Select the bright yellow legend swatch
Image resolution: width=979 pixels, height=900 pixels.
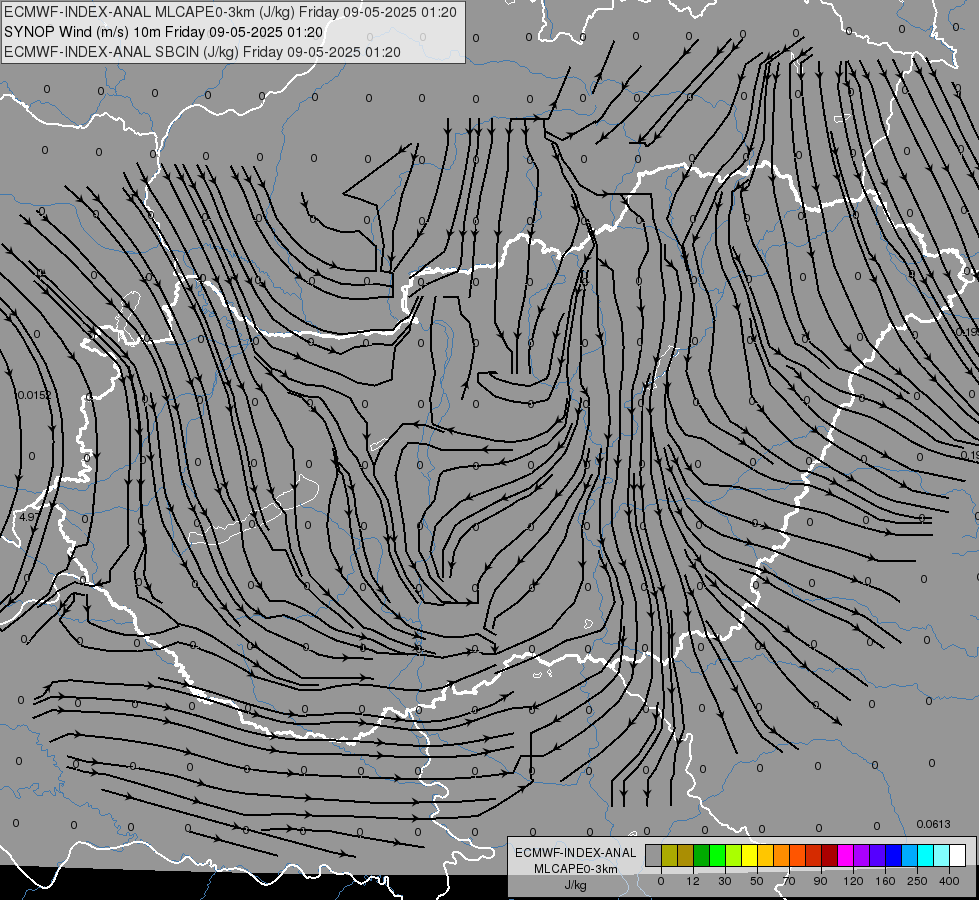click(x=749, y=855)
